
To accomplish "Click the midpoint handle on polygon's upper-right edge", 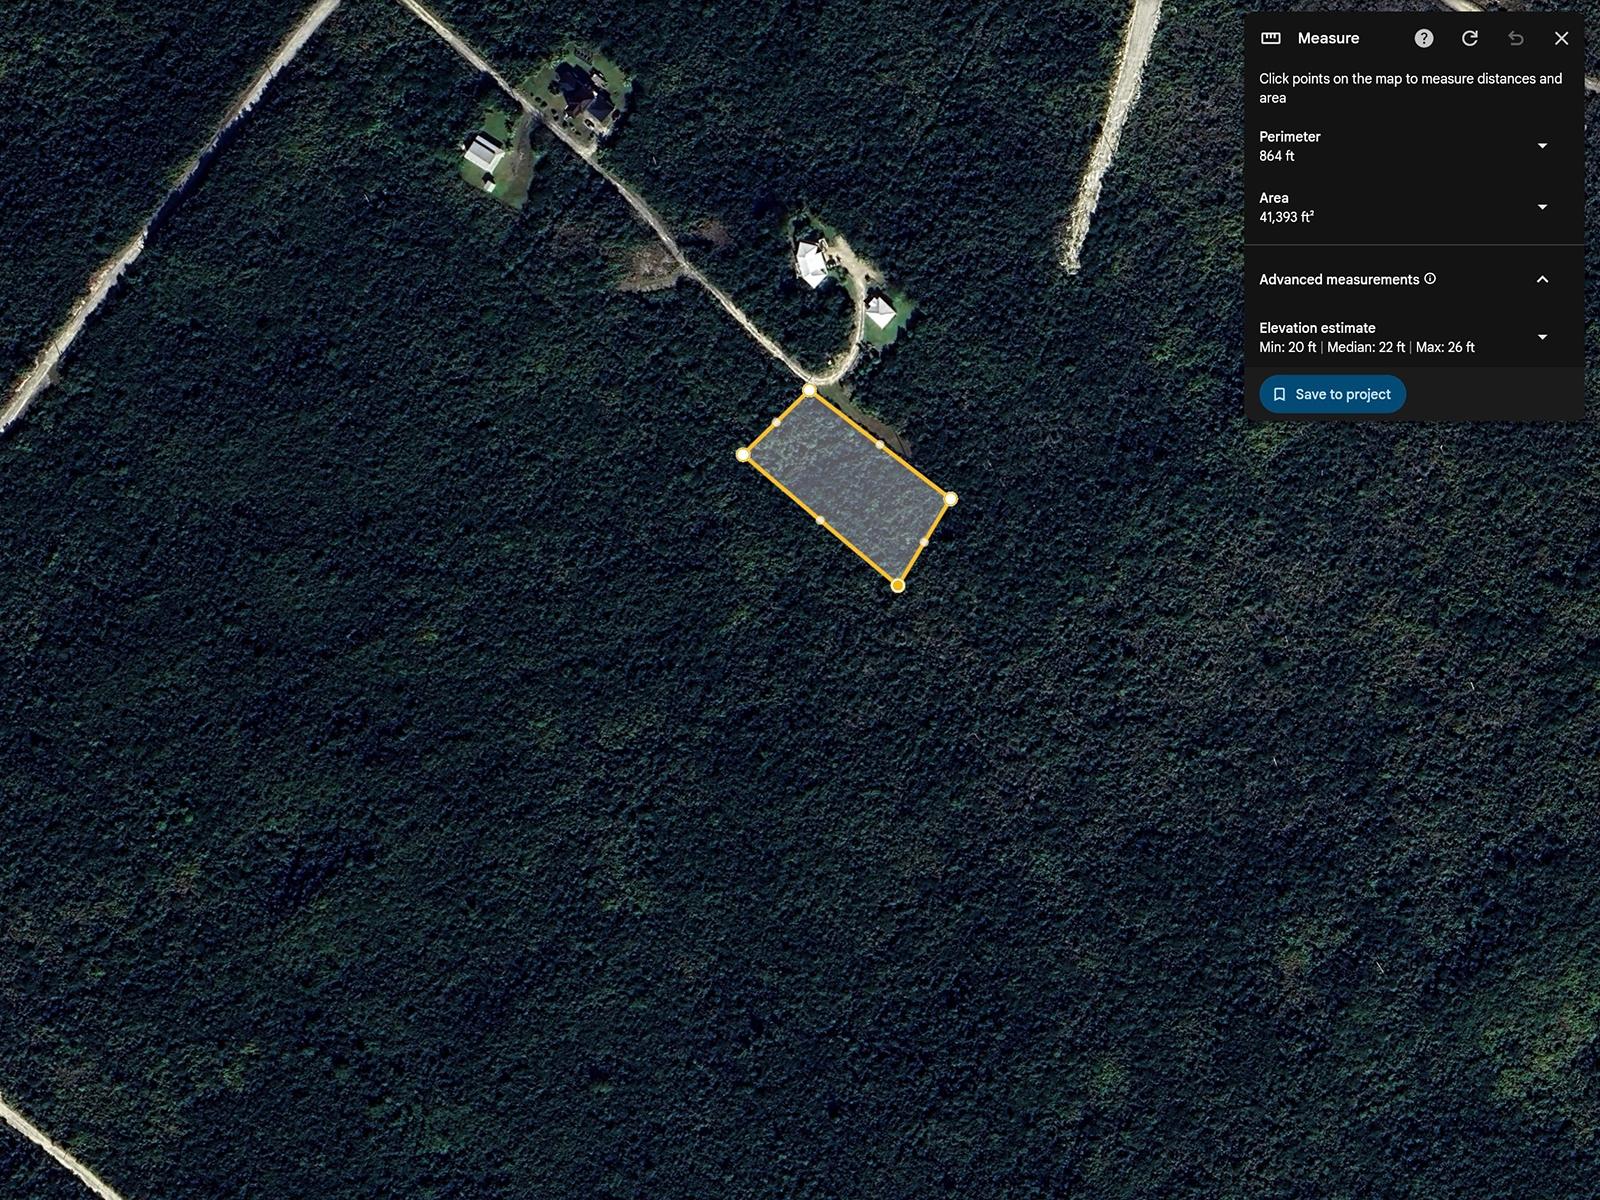I will 880,444.
